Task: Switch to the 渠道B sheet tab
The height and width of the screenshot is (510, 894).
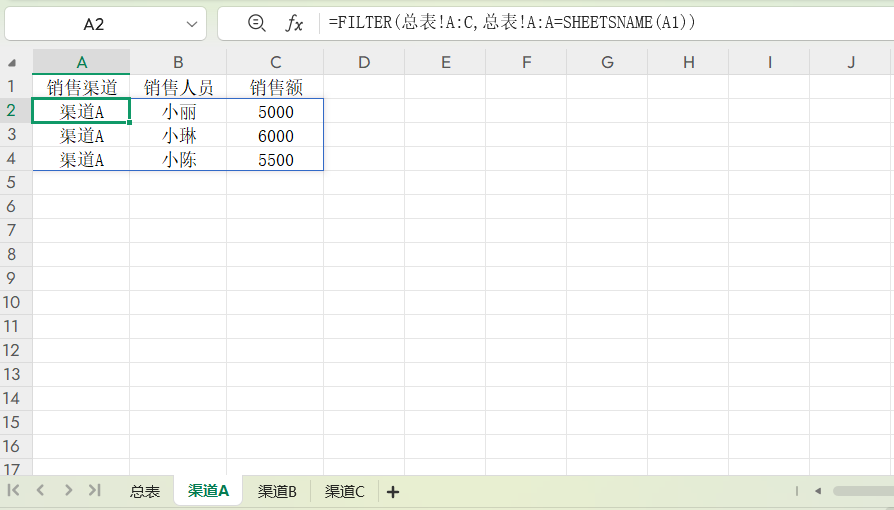Action: [277, 491]
